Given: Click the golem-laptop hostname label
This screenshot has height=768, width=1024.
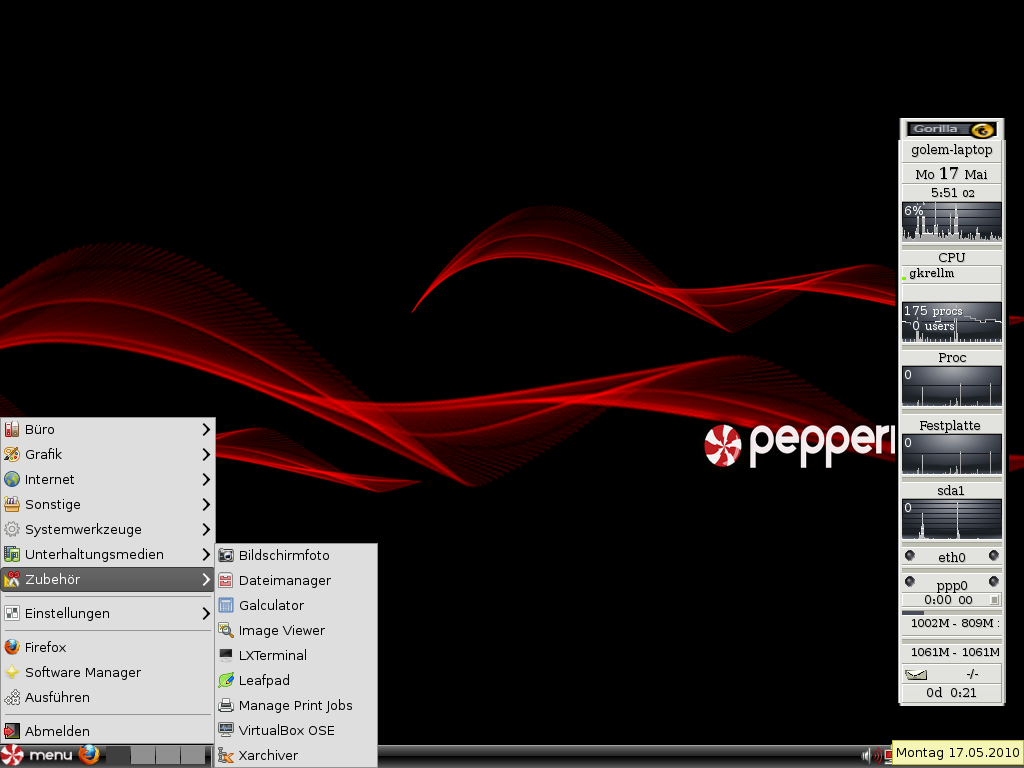Looking at the screenshot, I should (x=951, y=149).
